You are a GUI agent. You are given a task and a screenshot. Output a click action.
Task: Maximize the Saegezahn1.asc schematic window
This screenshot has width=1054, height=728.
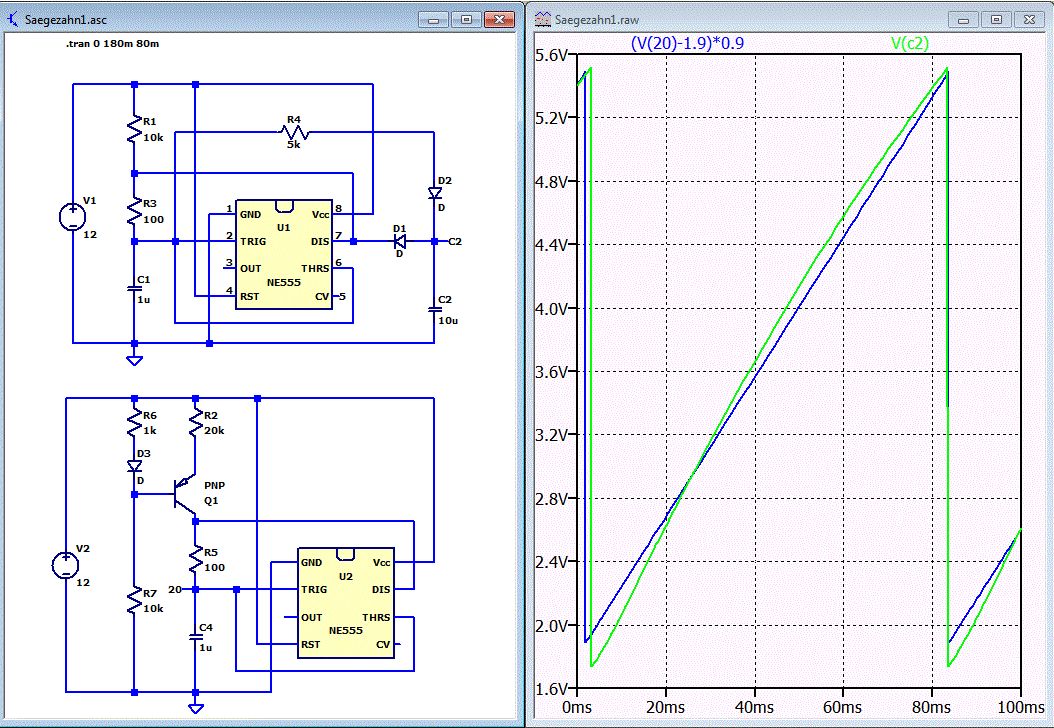pos(465,19)
